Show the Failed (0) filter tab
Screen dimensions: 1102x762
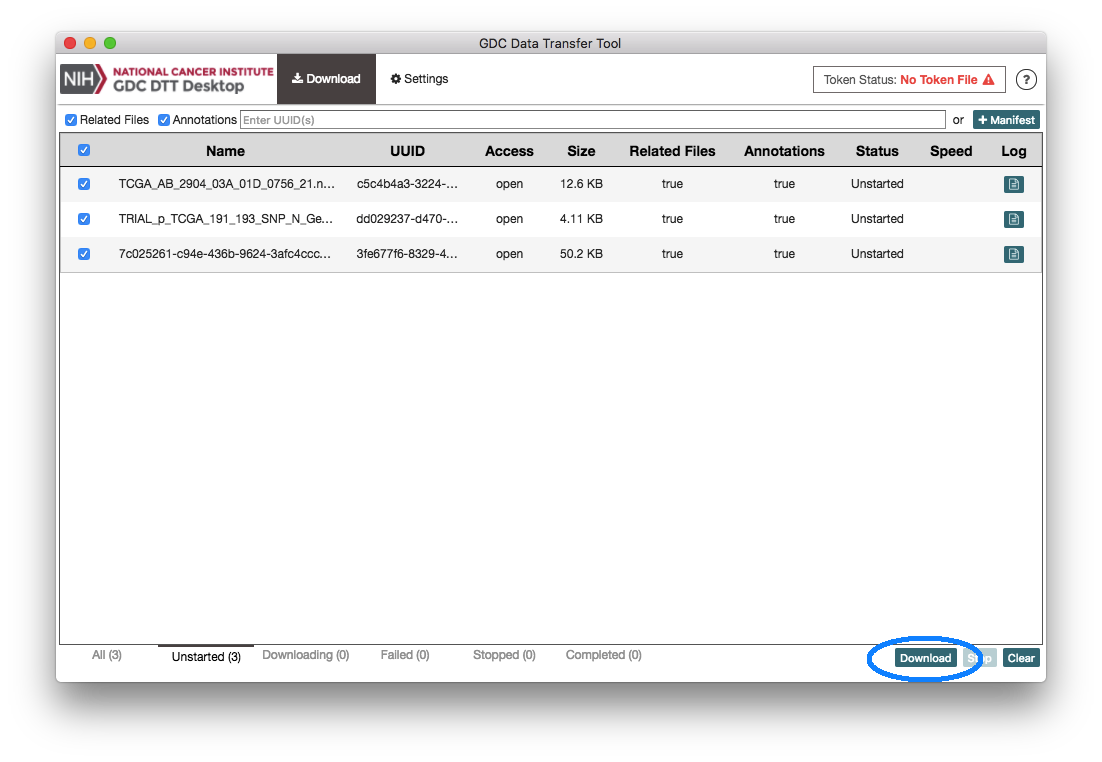click(x=405, y=655)
